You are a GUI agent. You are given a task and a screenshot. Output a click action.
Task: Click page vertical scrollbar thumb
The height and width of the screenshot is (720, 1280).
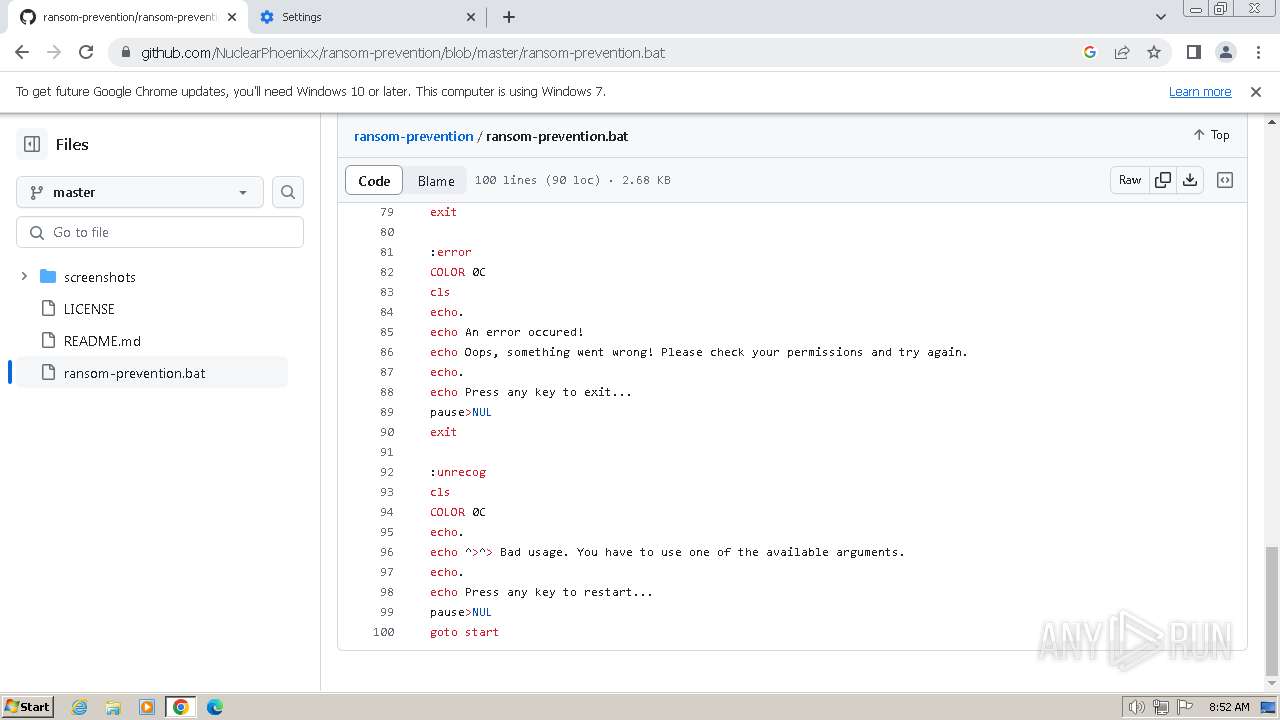pos(1272,610)
